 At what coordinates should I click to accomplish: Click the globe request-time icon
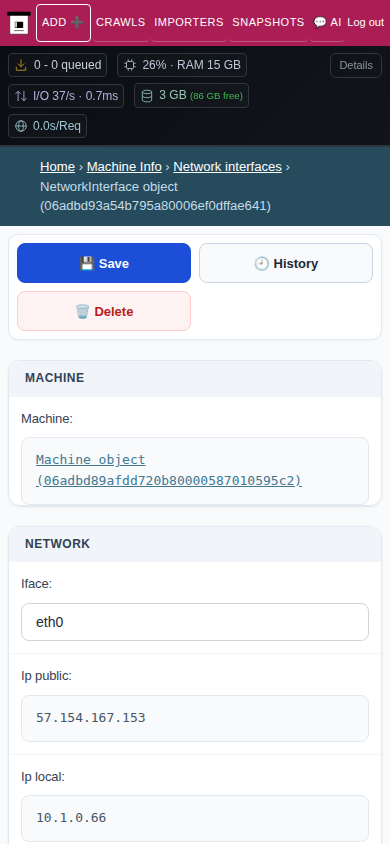point(21,126)
